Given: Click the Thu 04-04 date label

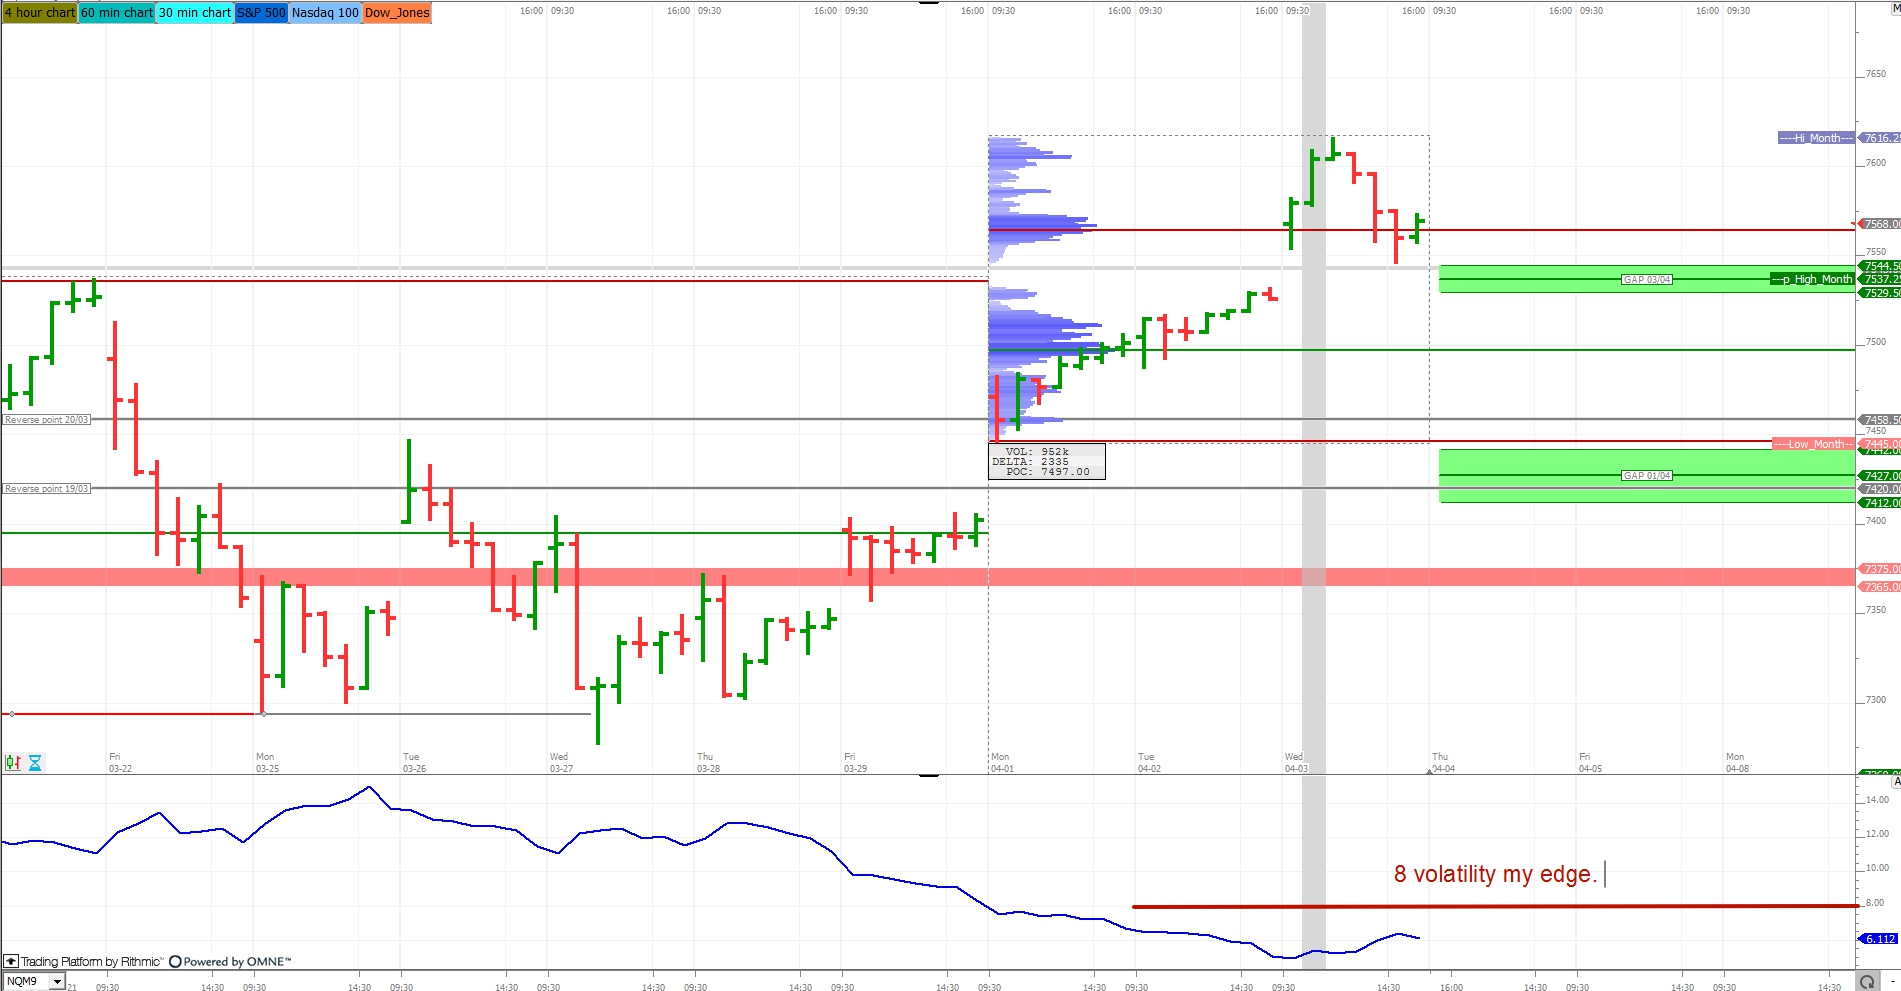Looking at the screenshot, I should [x=1443, y=763].
